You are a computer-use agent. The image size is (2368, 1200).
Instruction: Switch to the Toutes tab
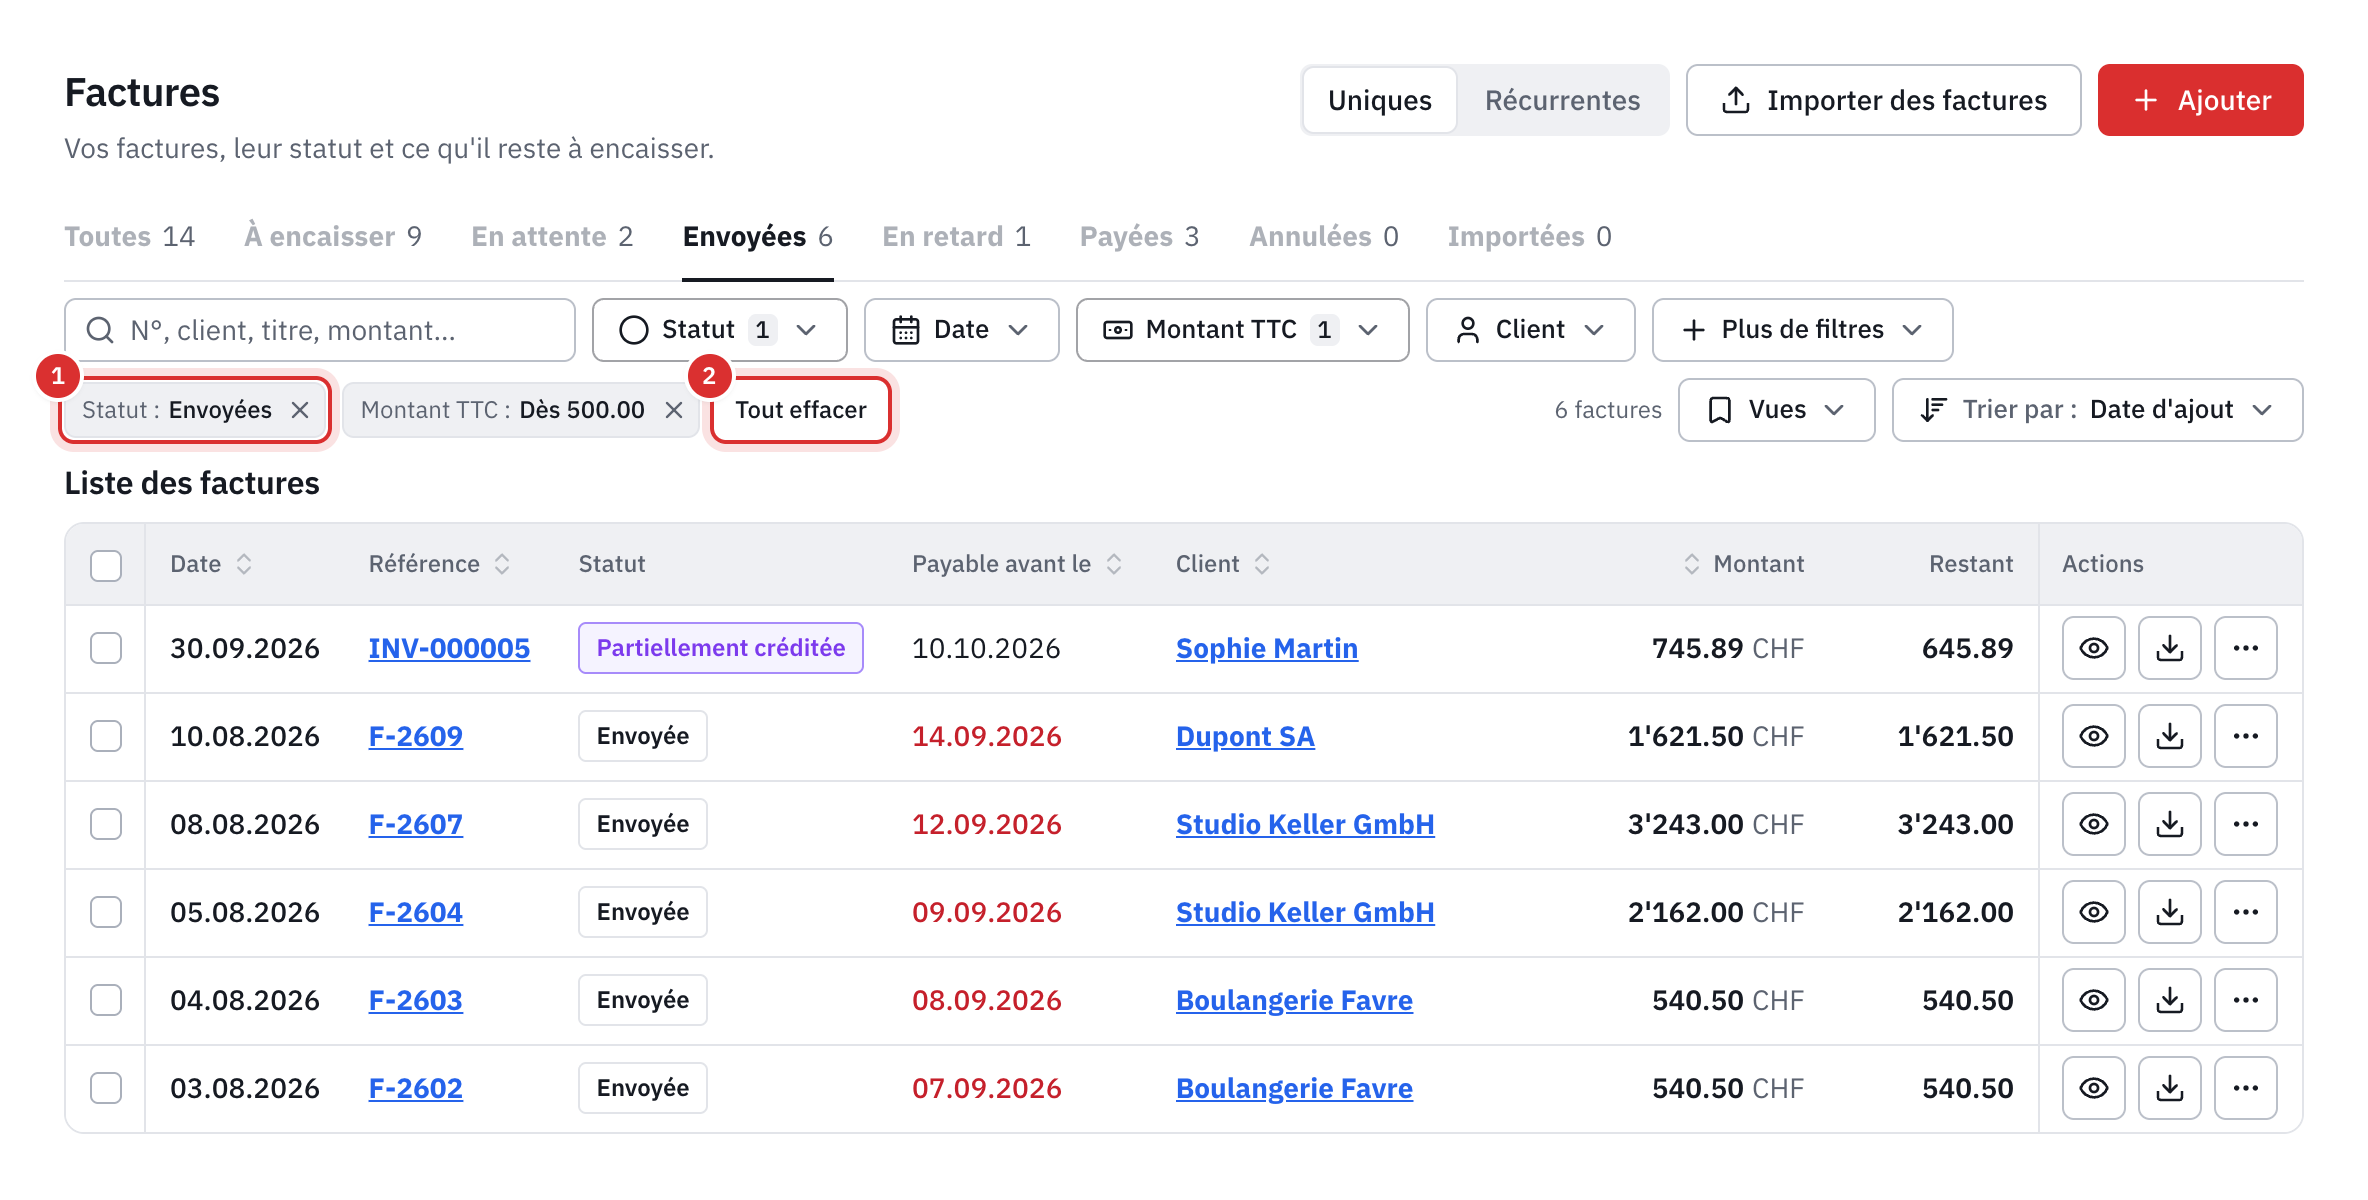click(x=130, y=237)
